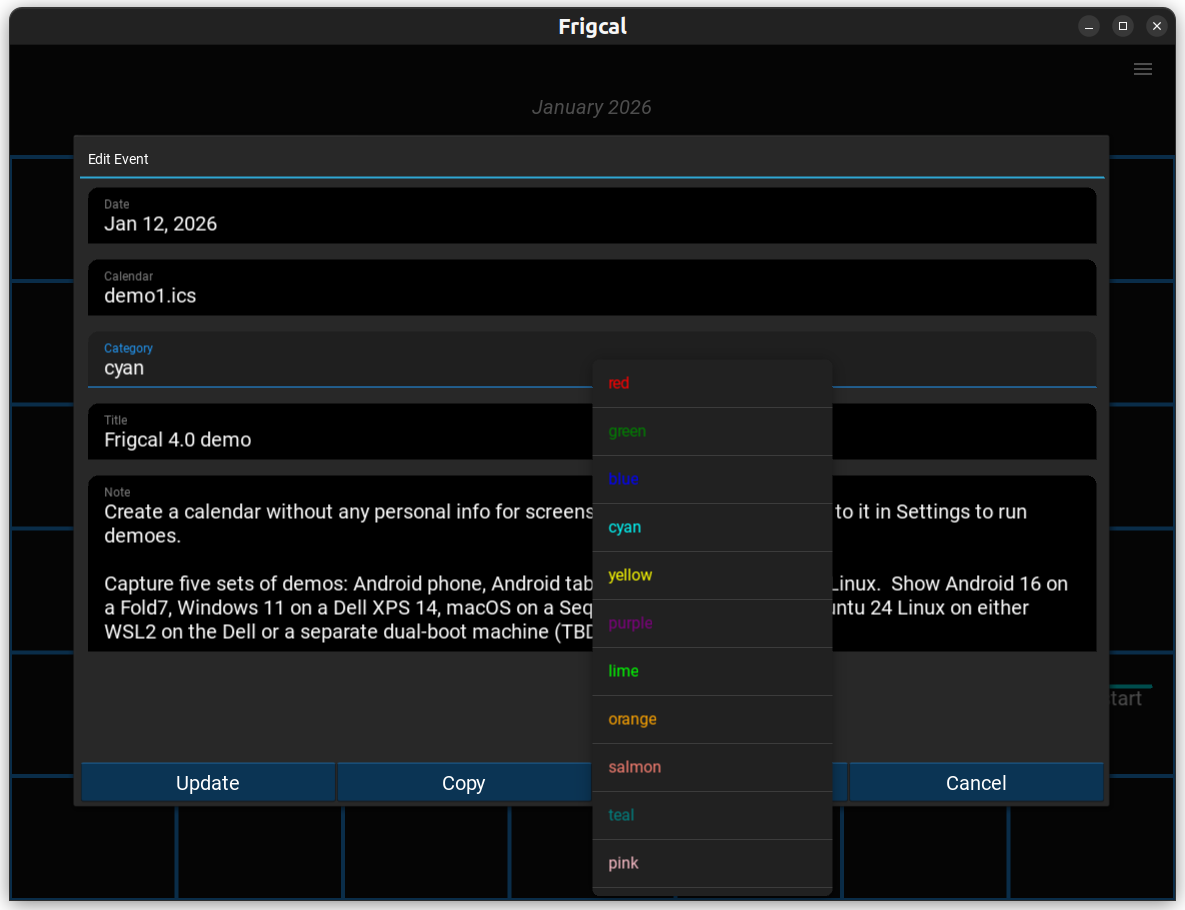Select the cyan category entry
Screen dimensions: 1185x910
coord(712,527)
